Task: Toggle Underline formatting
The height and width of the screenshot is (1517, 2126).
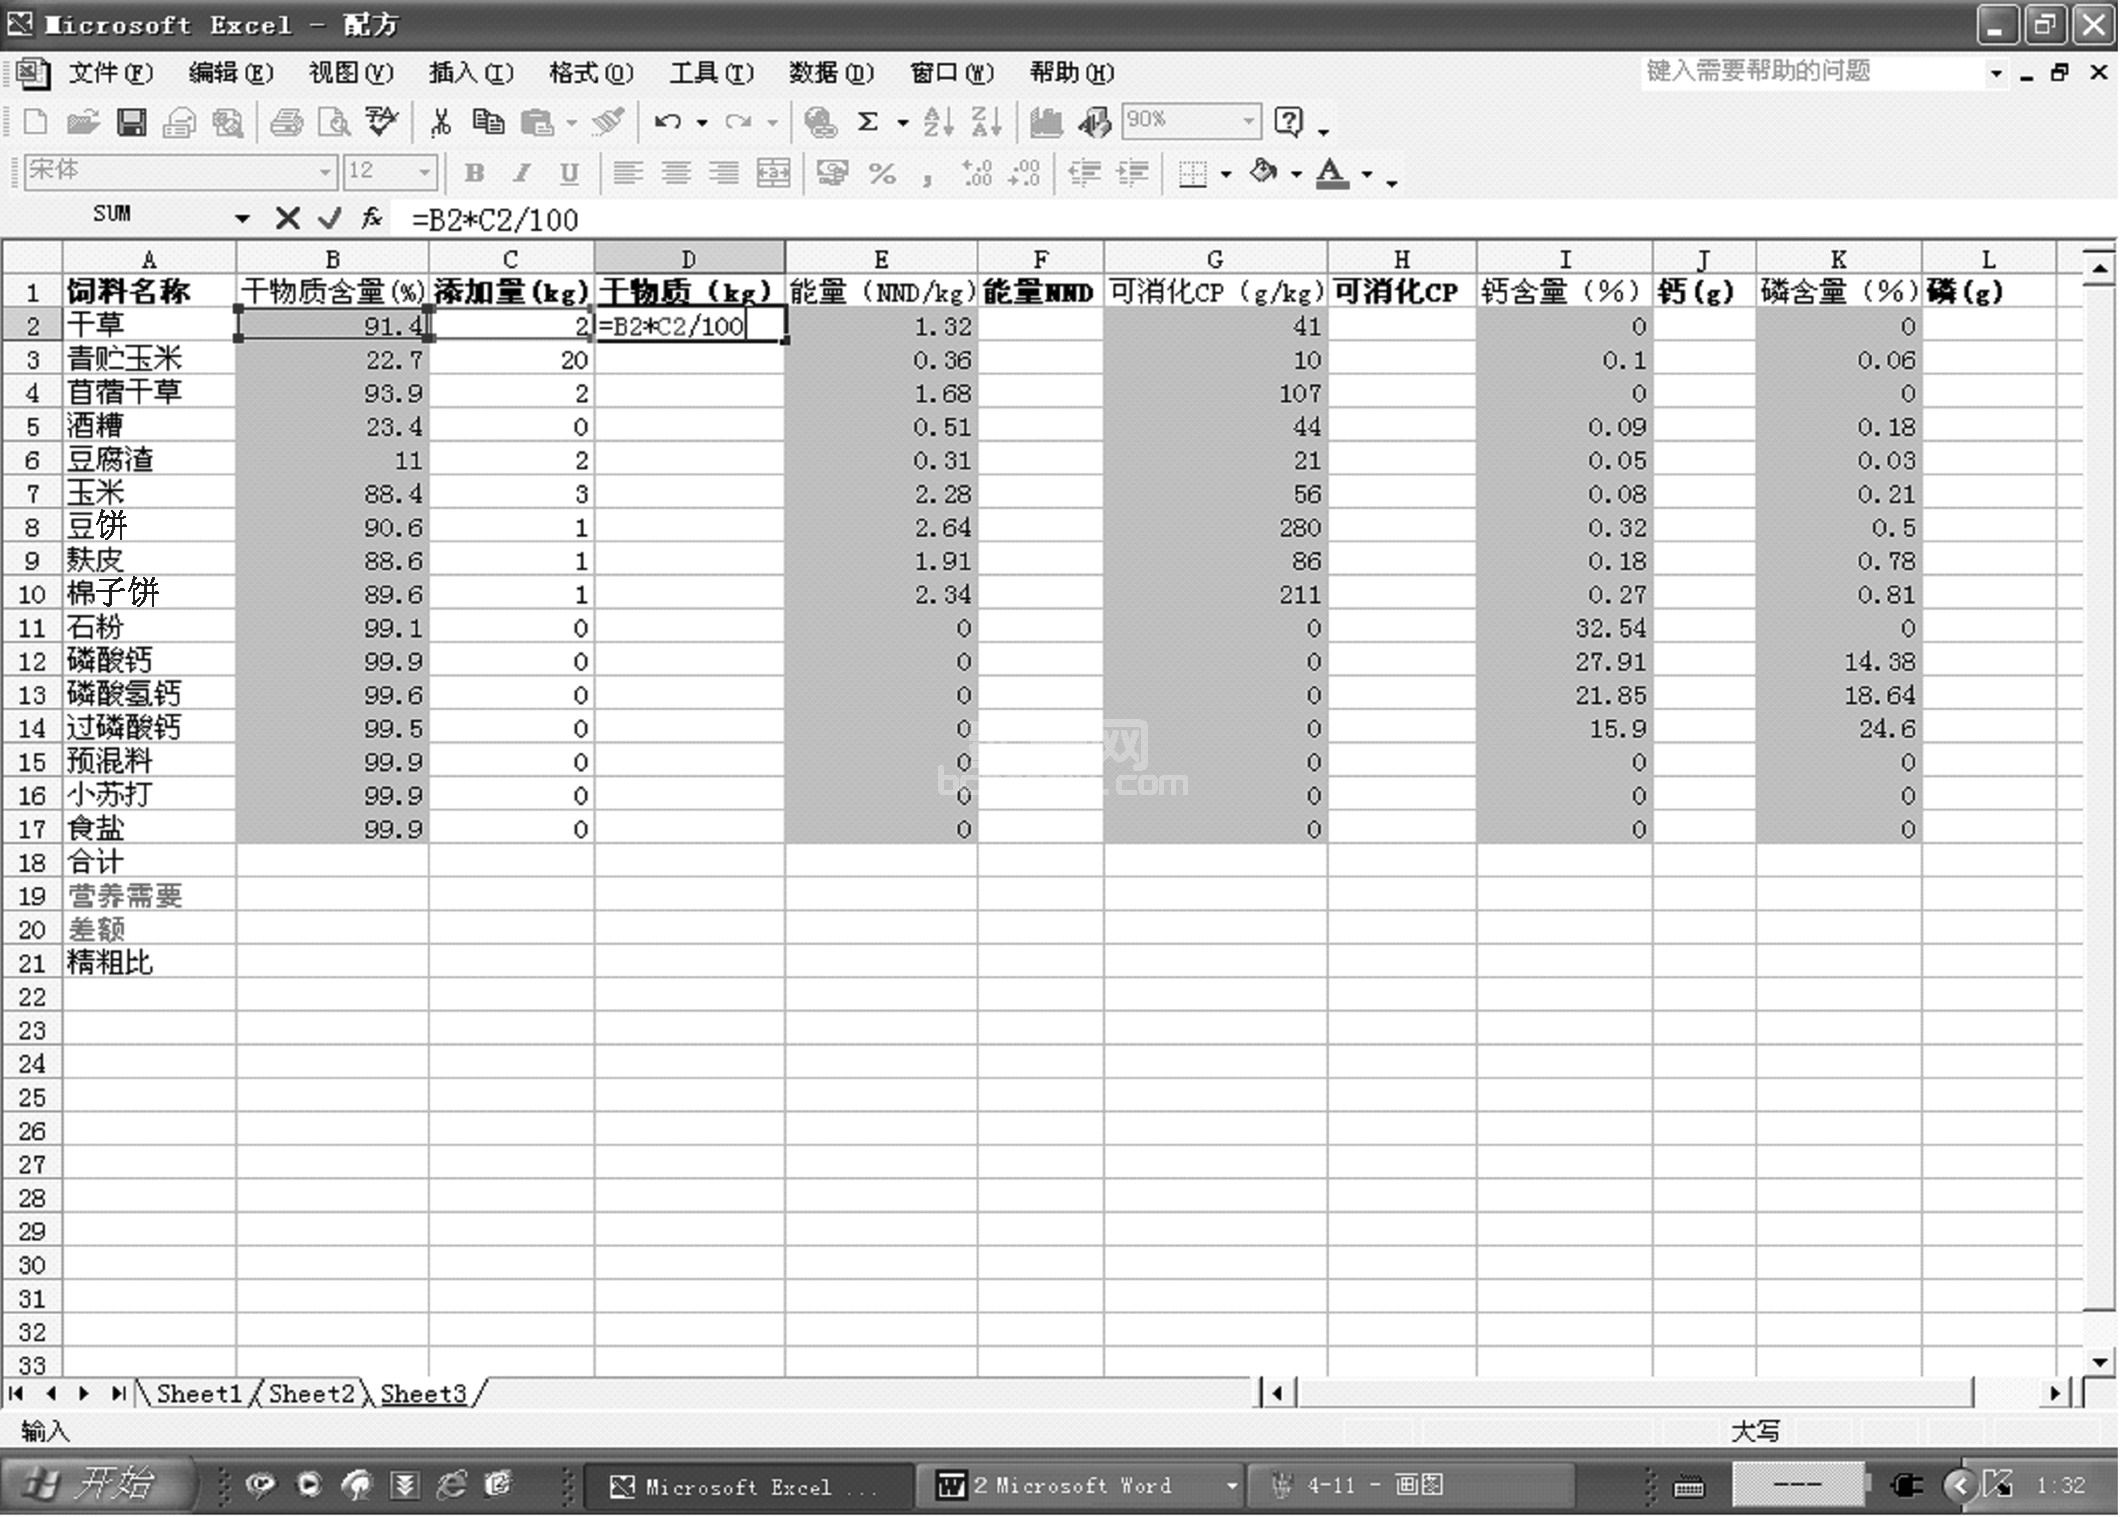Action: pos(569,174)
